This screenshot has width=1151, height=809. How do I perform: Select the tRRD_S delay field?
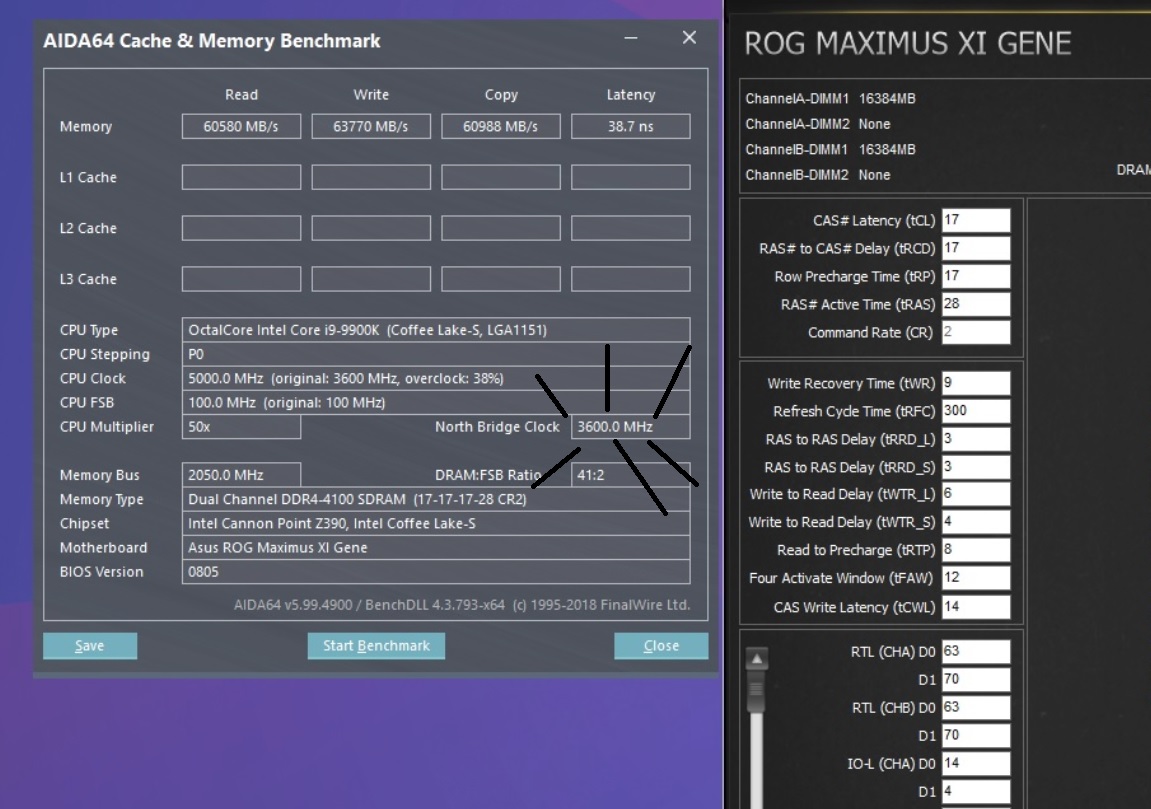click(976, 467)
